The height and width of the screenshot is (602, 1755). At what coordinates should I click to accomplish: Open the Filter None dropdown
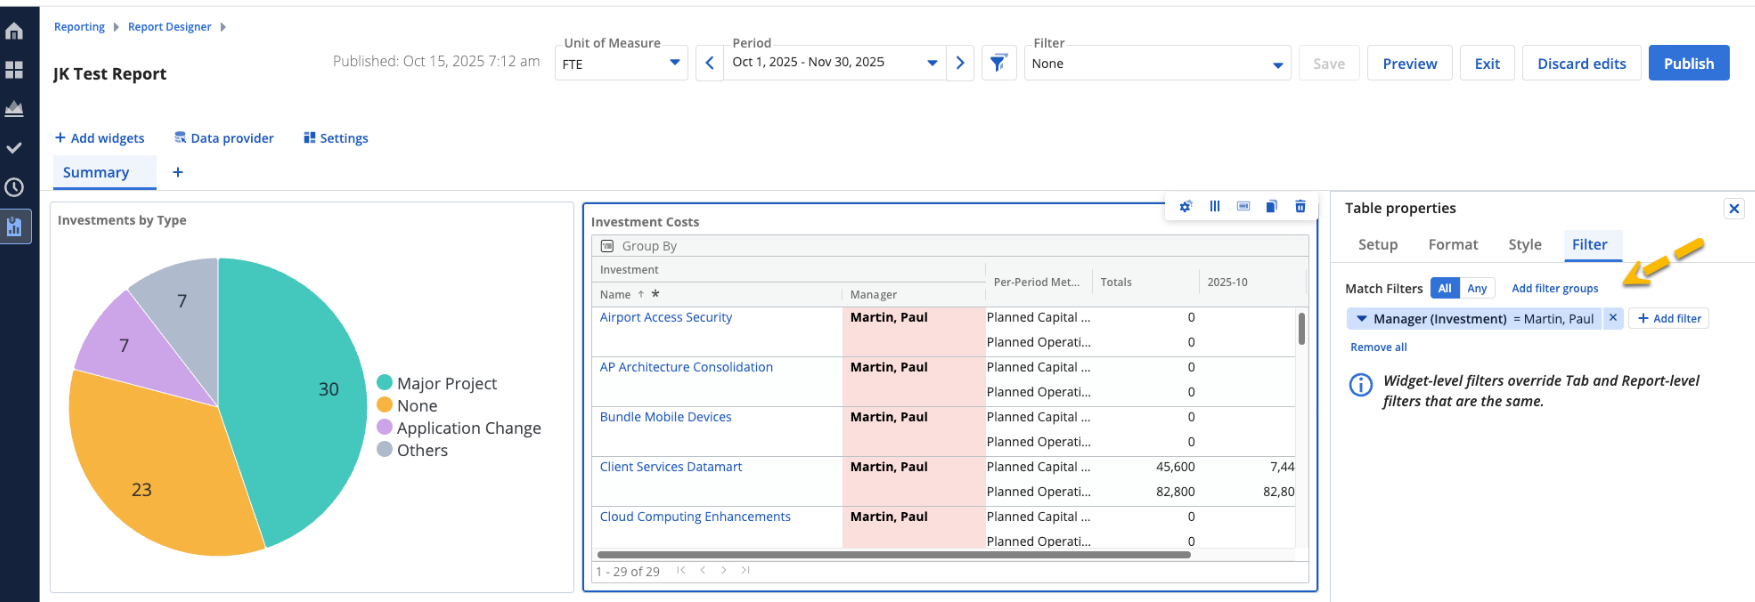[1157, 64]
